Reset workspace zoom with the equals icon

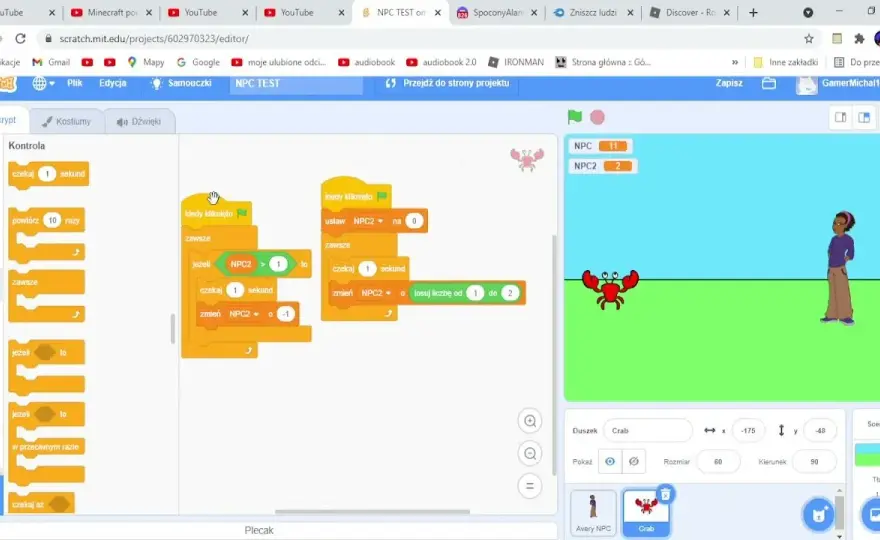[x=530, y=486]
